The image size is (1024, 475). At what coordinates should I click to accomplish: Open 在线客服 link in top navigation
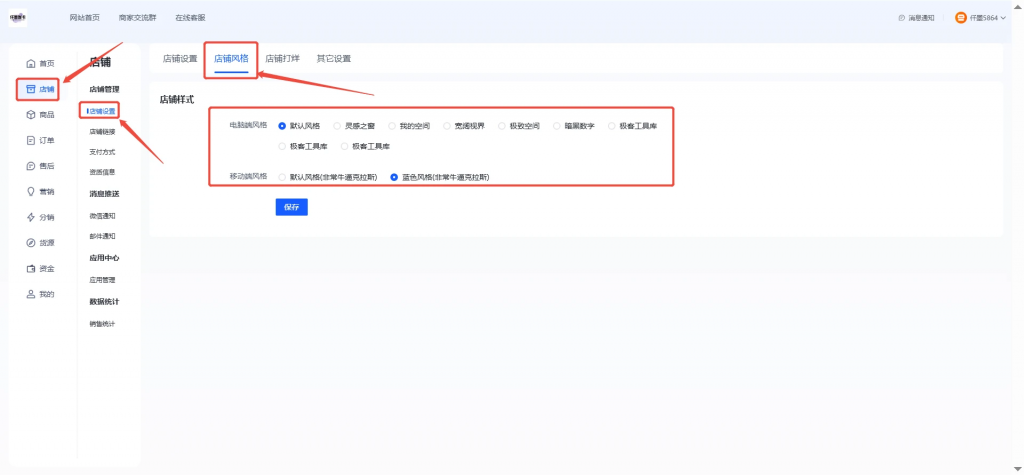[189, 18]
